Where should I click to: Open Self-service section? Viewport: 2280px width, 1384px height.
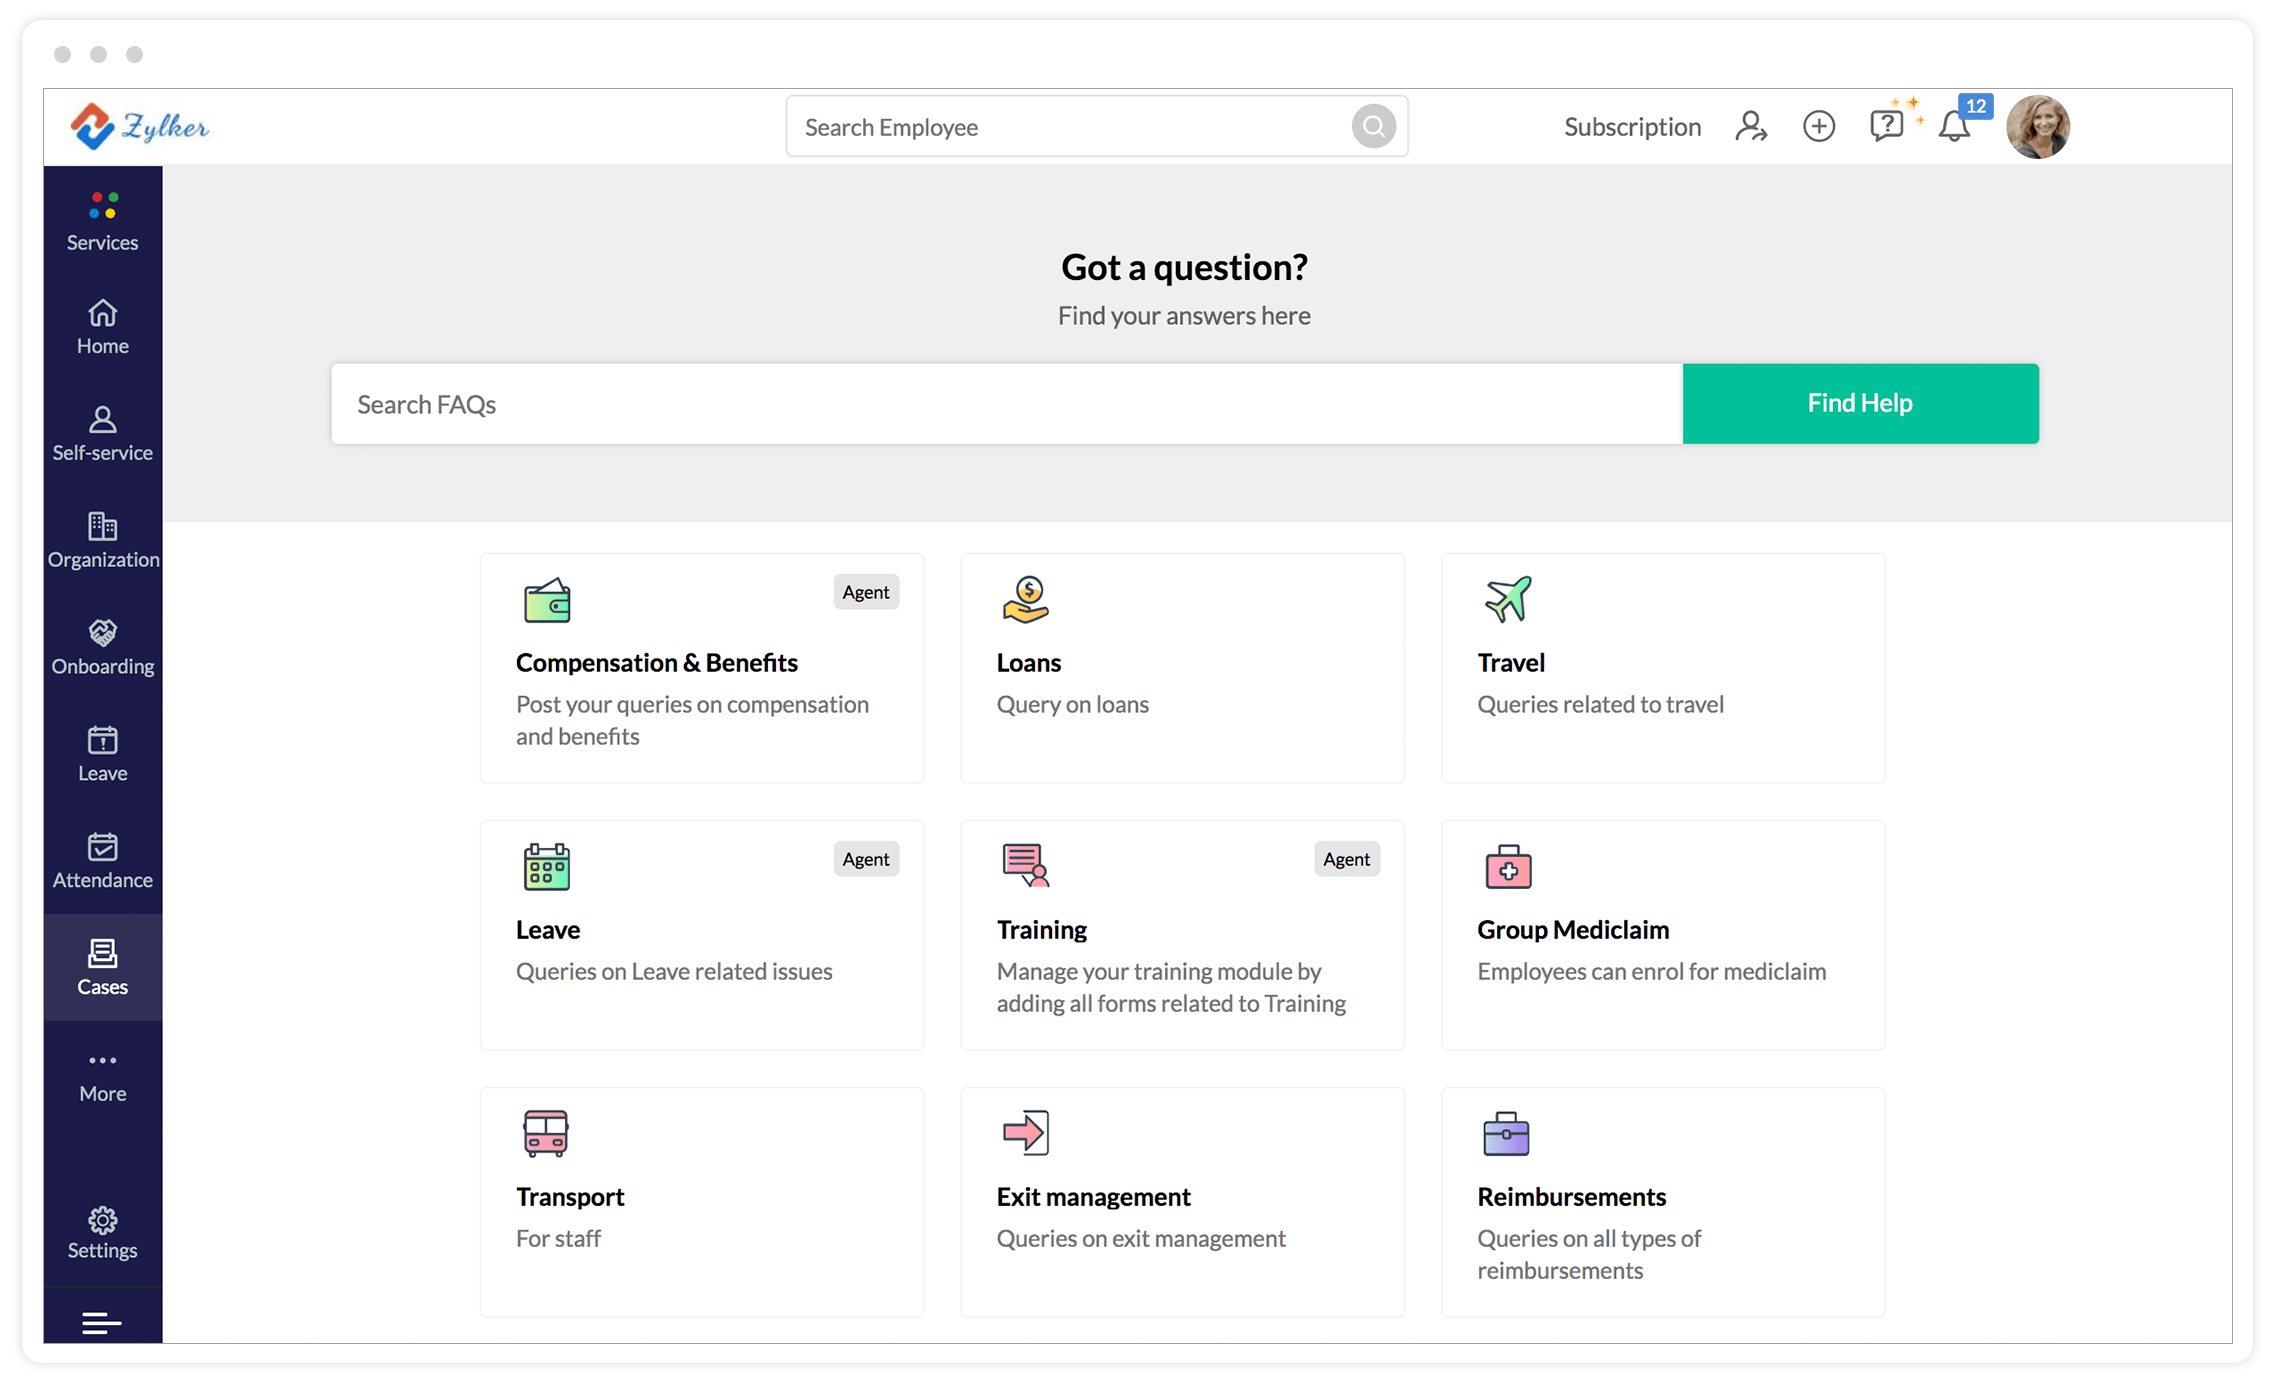click(x=102, y=434)
